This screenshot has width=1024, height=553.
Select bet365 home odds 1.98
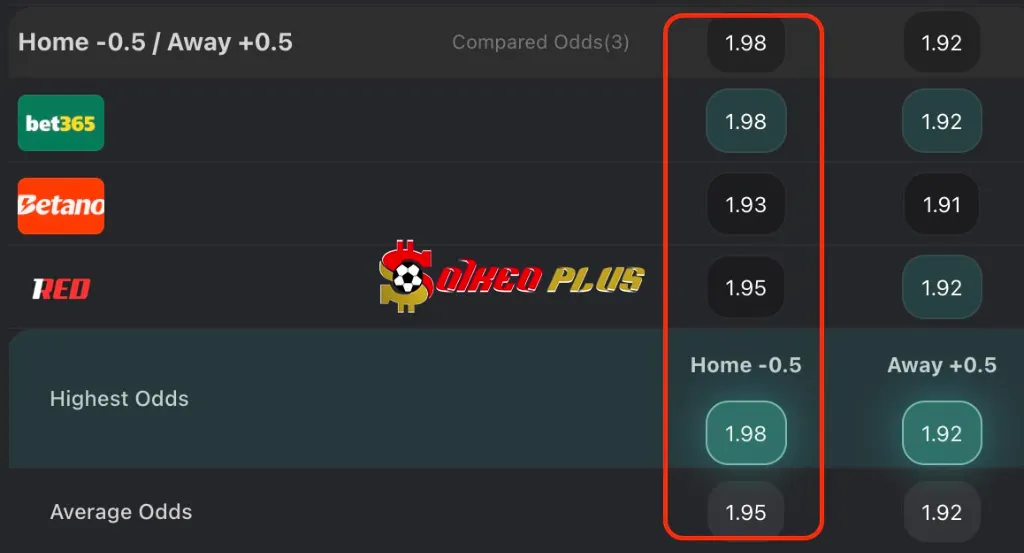point(746,121)
